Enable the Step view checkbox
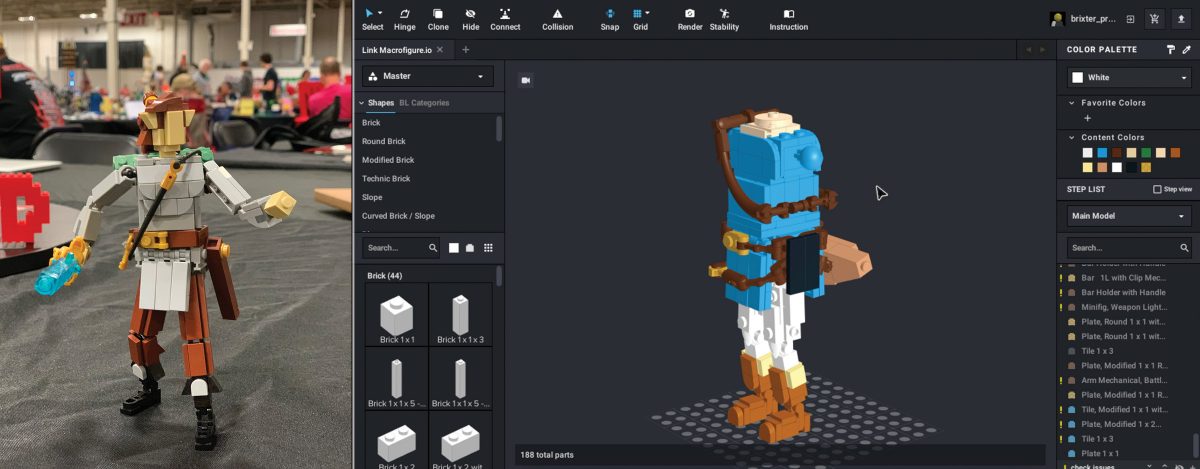1200x469 pixels. point(1157,189)
